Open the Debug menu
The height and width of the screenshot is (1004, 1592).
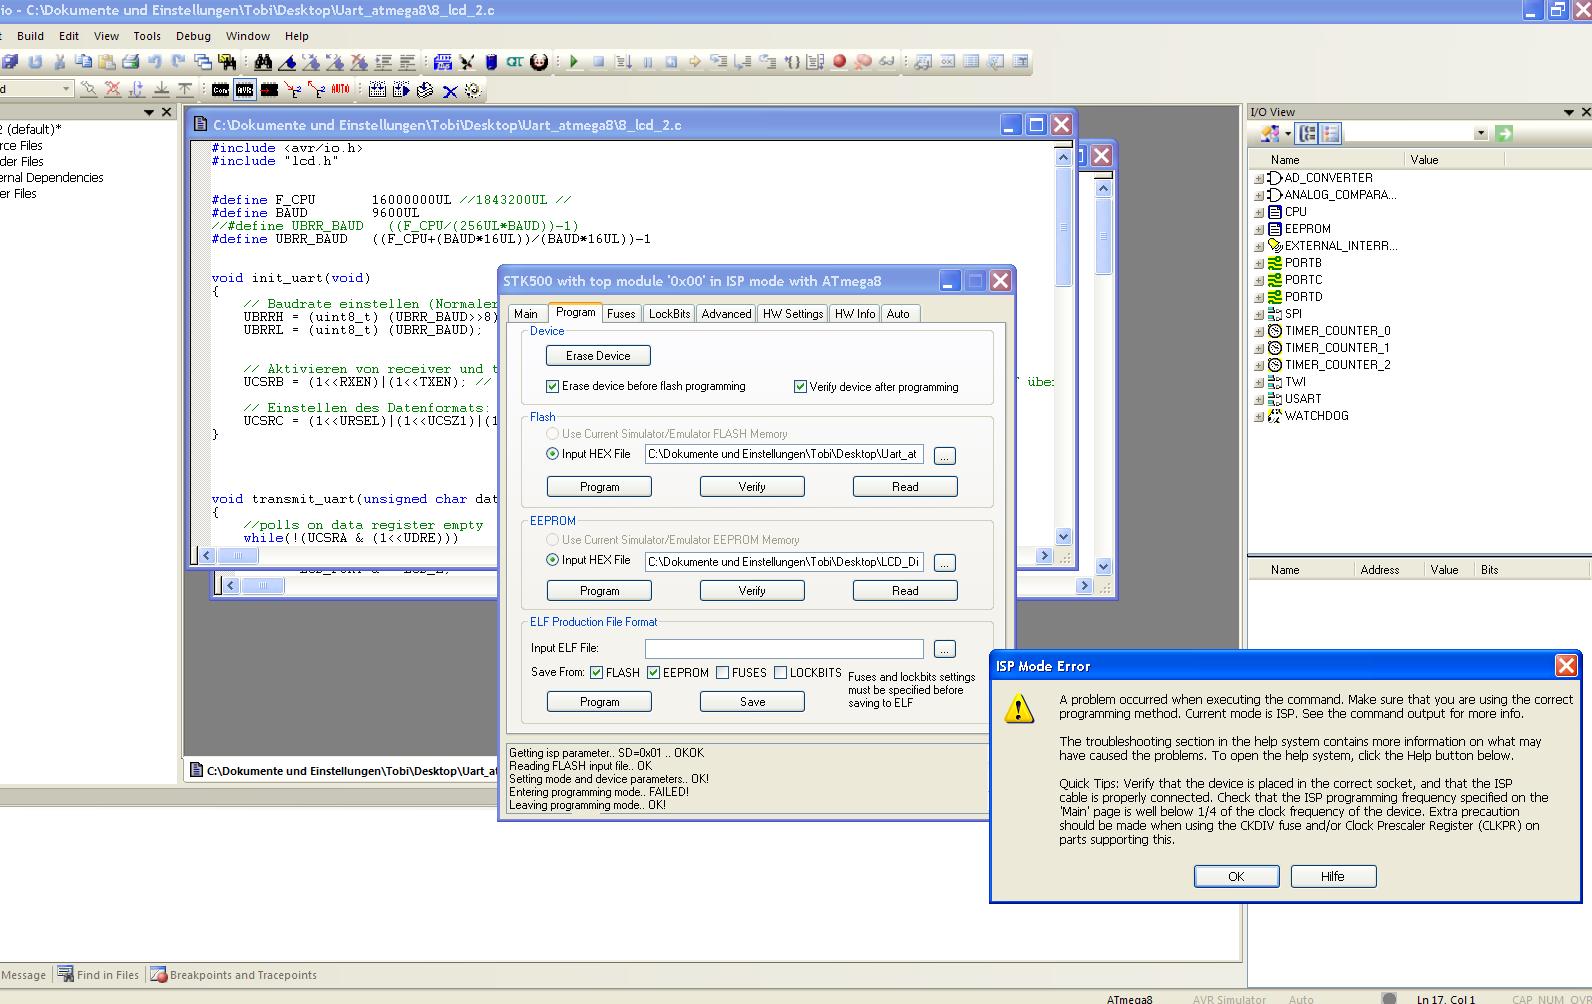(193, 36)
